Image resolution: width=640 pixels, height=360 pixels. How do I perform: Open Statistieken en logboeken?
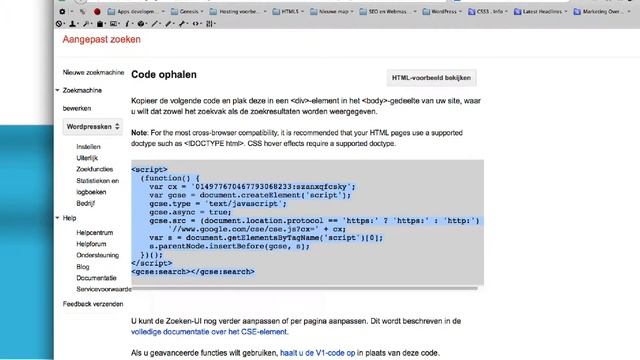point(97,186)
